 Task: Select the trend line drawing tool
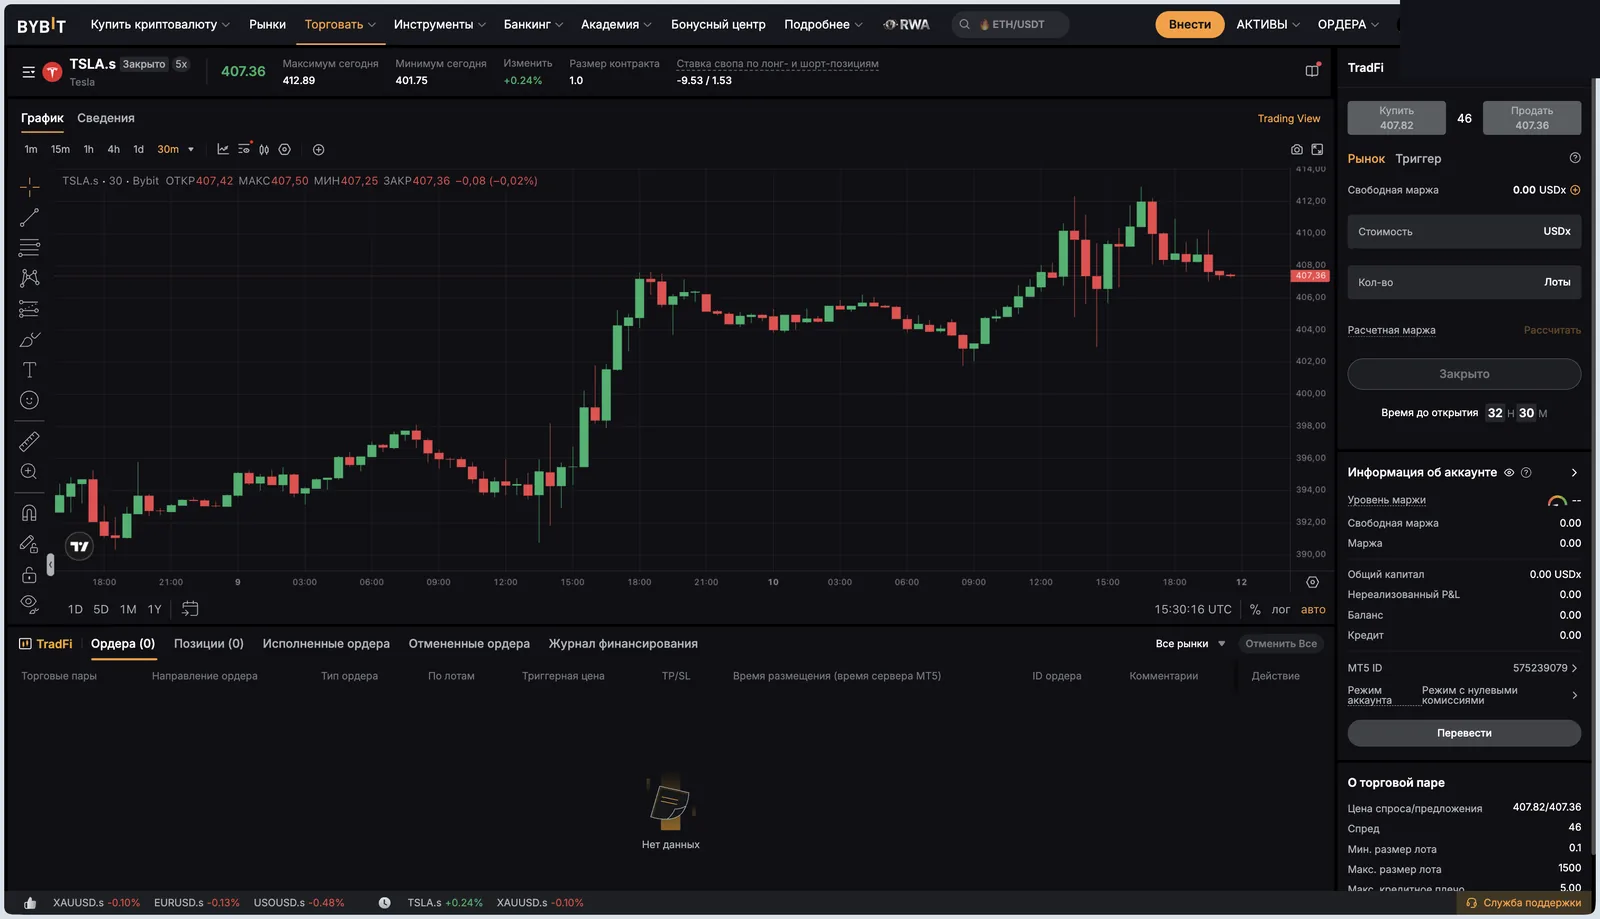point(29,217)
